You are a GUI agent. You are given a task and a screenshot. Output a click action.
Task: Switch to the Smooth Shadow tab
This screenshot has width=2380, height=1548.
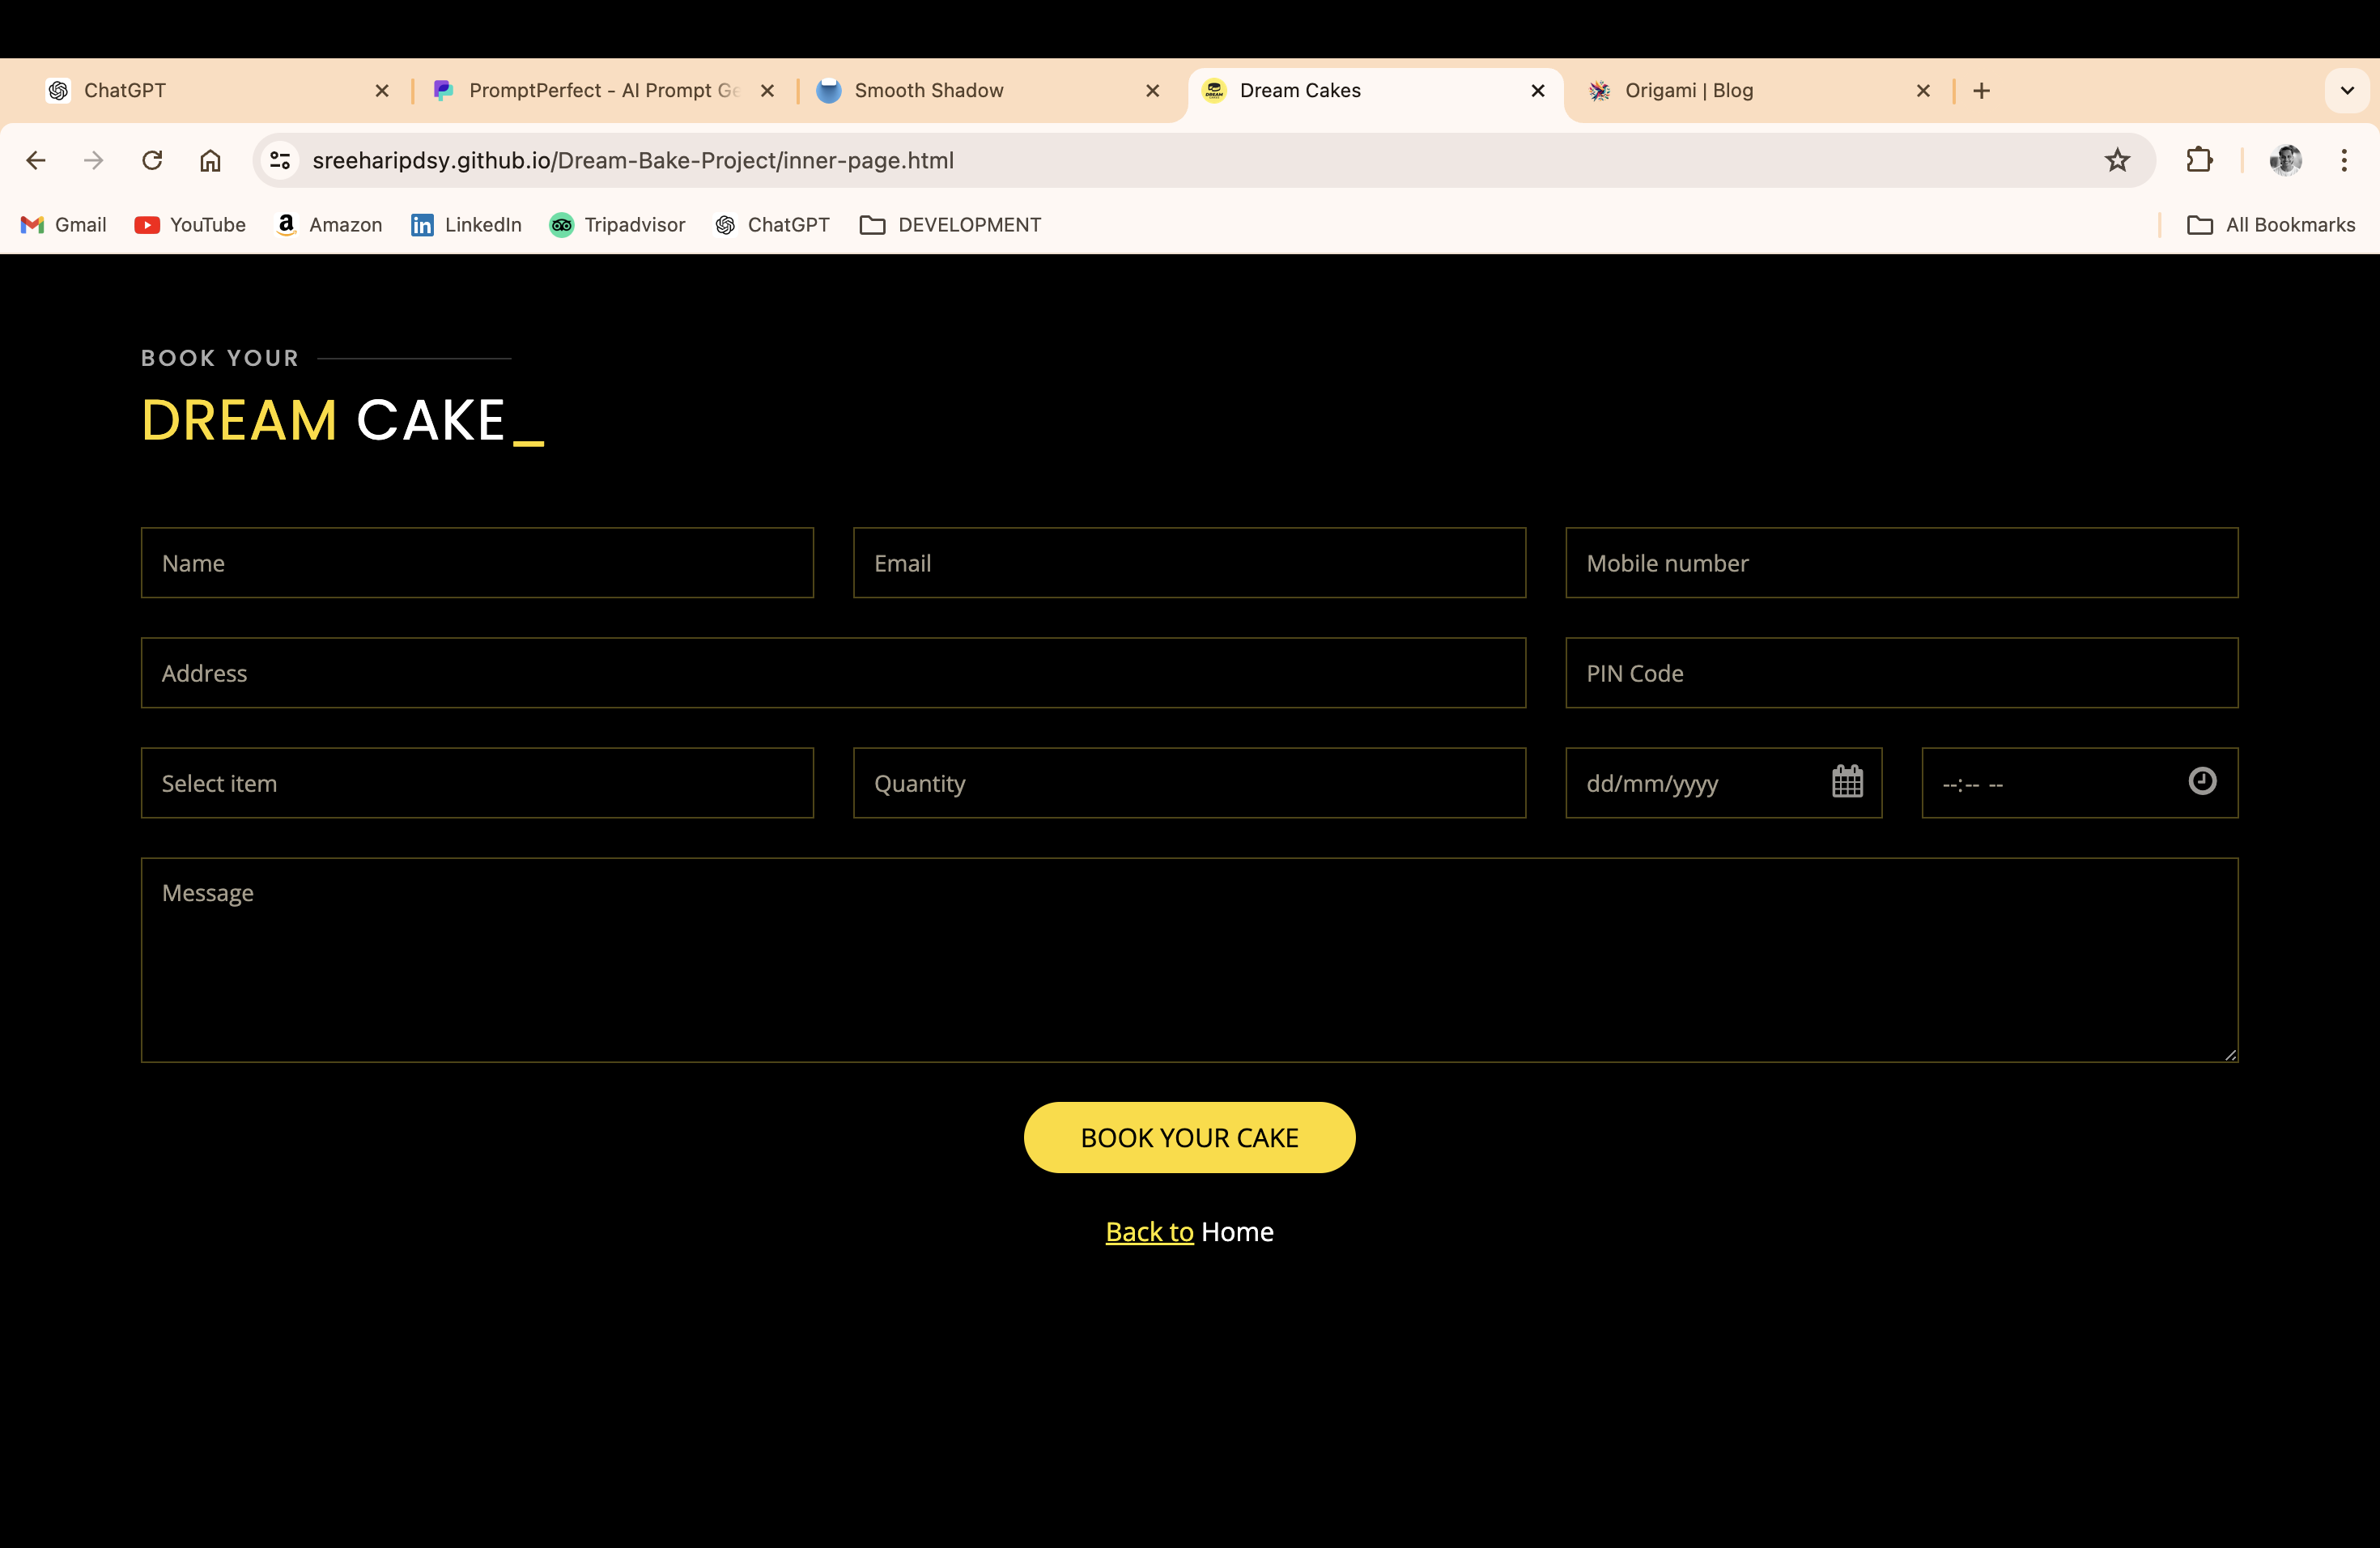pyautogui.click(x=928, y=90)
